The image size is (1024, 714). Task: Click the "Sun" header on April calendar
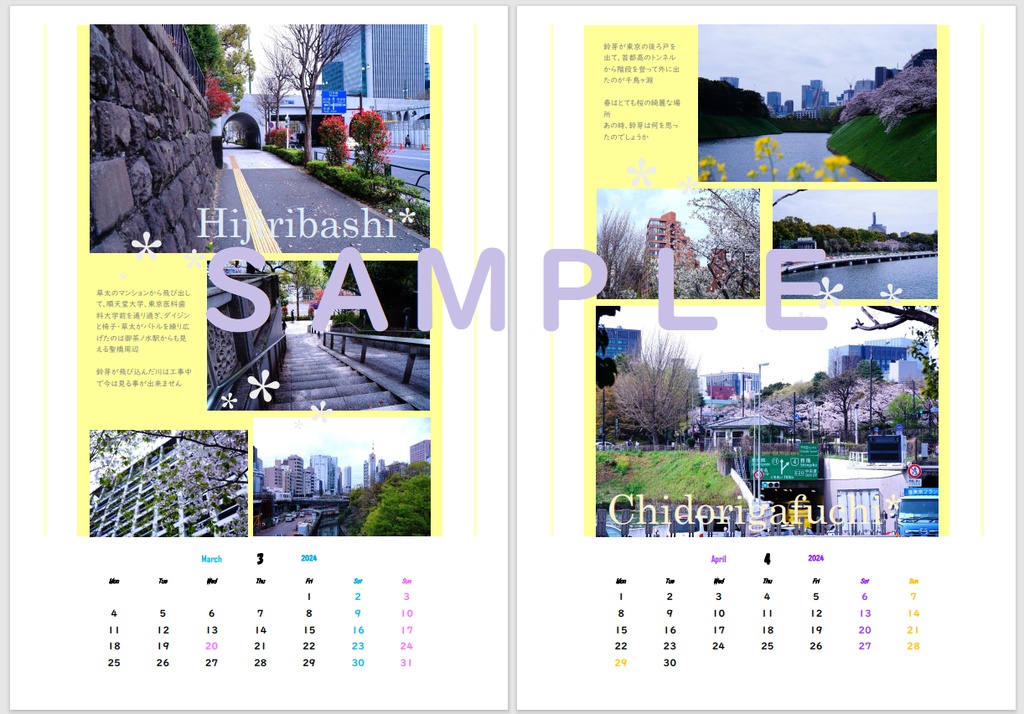click(x=913, y=581)
